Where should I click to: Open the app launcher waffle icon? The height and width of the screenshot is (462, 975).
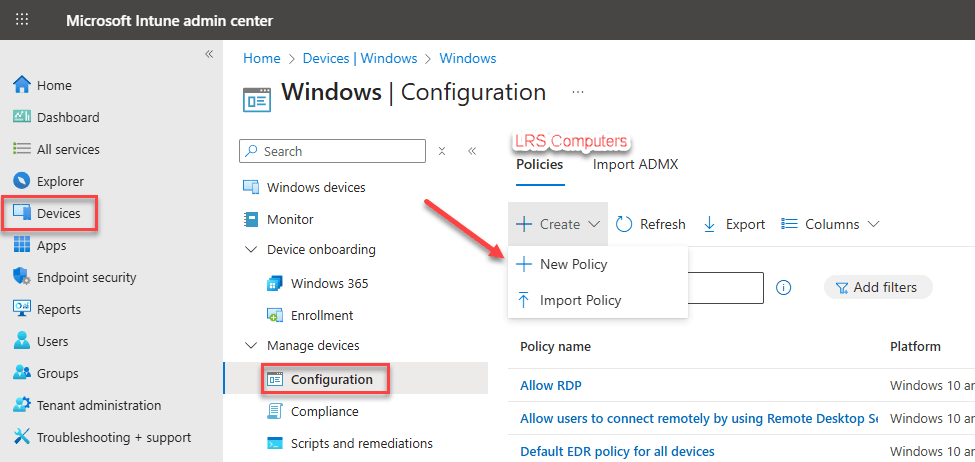tap(22, 20)
